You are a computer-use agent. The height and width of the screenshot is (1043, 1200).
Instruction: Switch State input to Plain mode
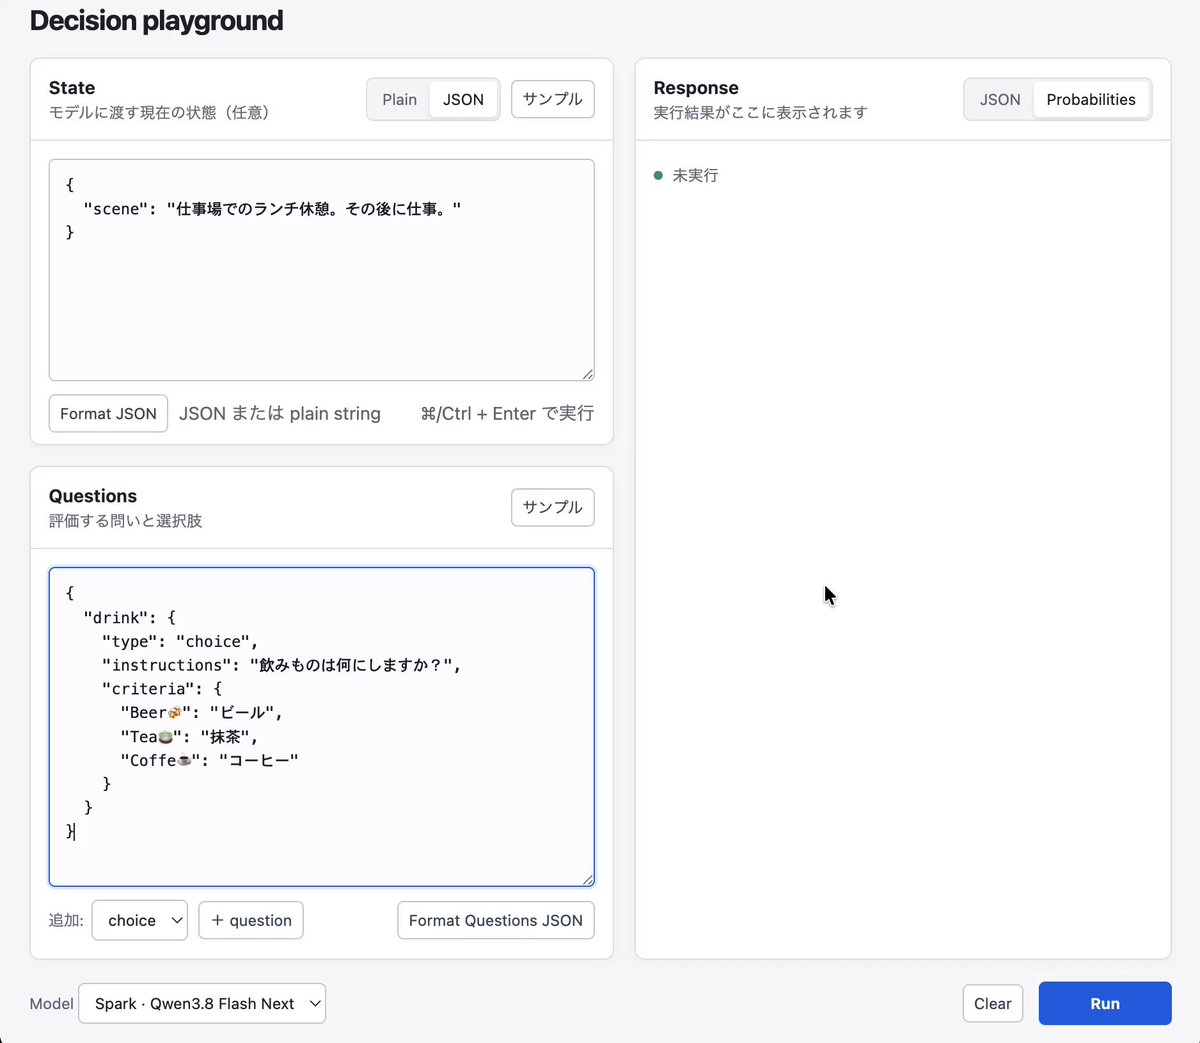click(399, 100)
